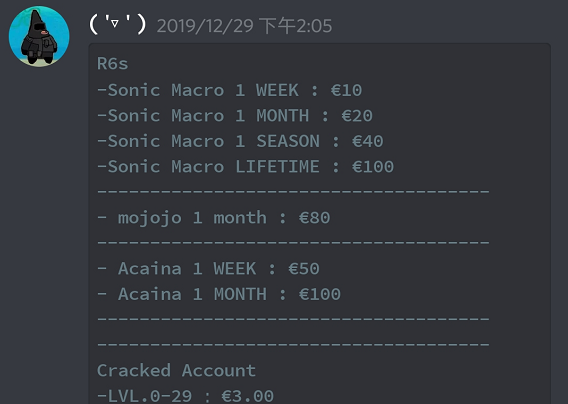The height and width of the screenshot is (404, 568).
Task: Click the €40 price text
Action: click(367, 141)
